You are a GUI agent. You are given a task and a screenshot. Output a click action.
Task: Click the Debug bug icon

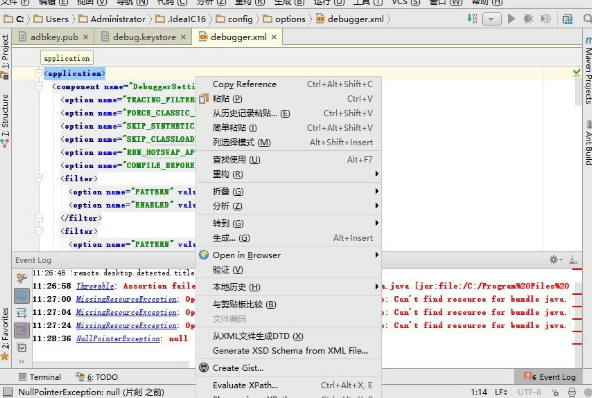528,19
